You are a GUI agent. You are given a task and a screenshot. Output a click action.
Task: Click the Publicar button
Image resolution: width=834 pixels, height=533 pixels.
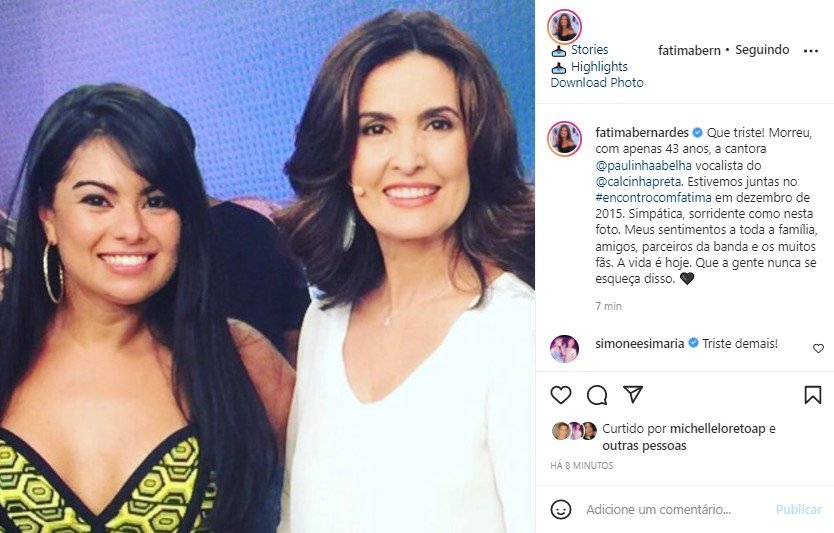799,510
